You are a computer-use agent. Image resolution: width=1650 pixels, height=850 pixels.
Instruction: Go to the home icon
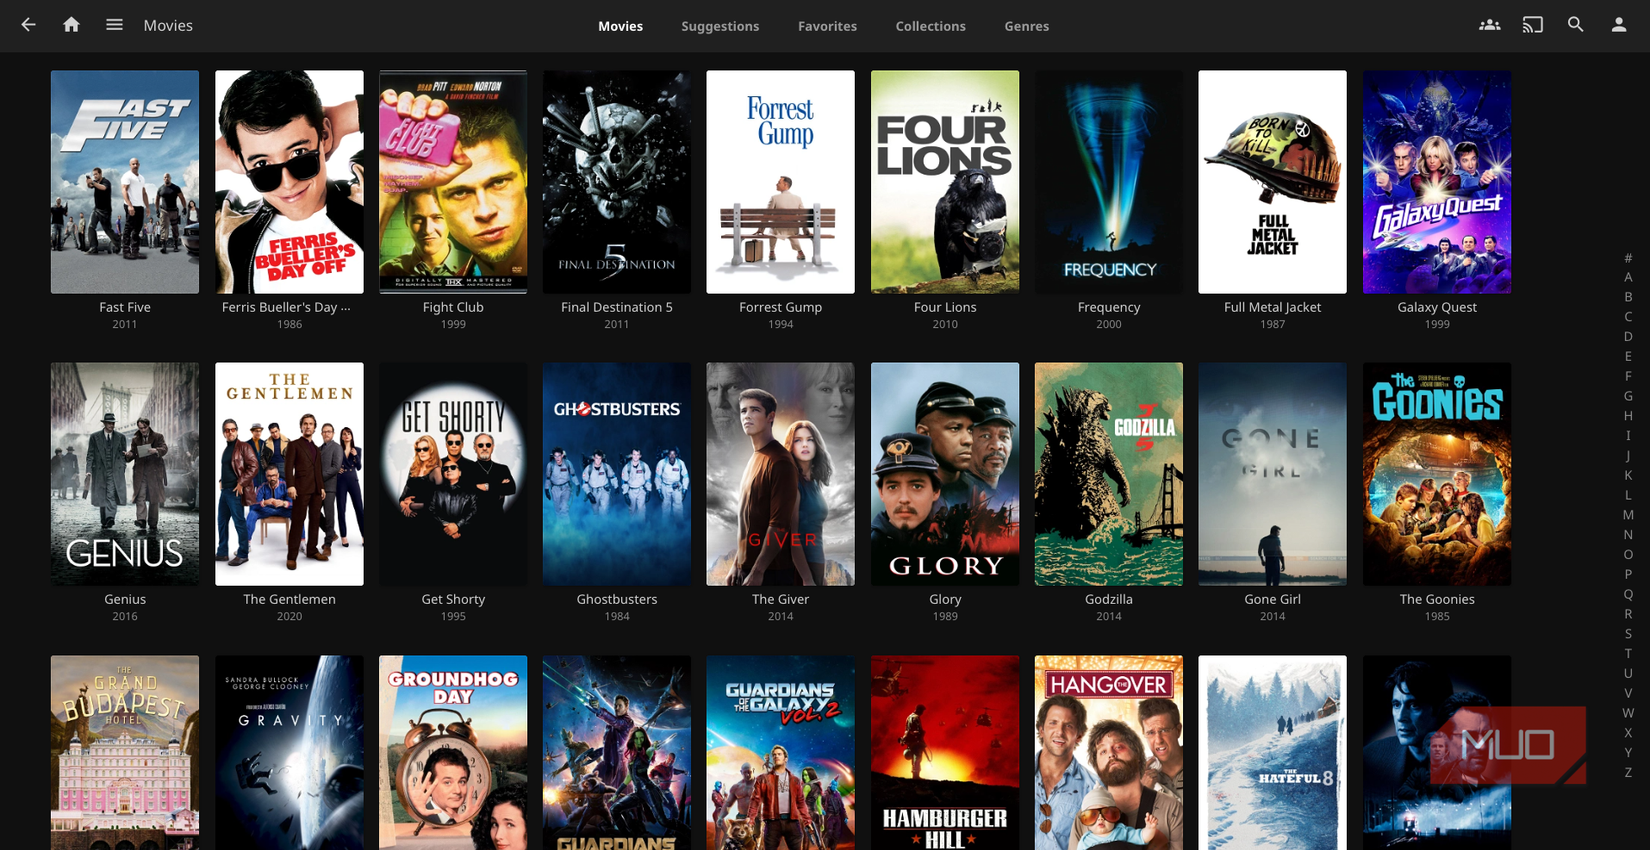coord(71,25)
